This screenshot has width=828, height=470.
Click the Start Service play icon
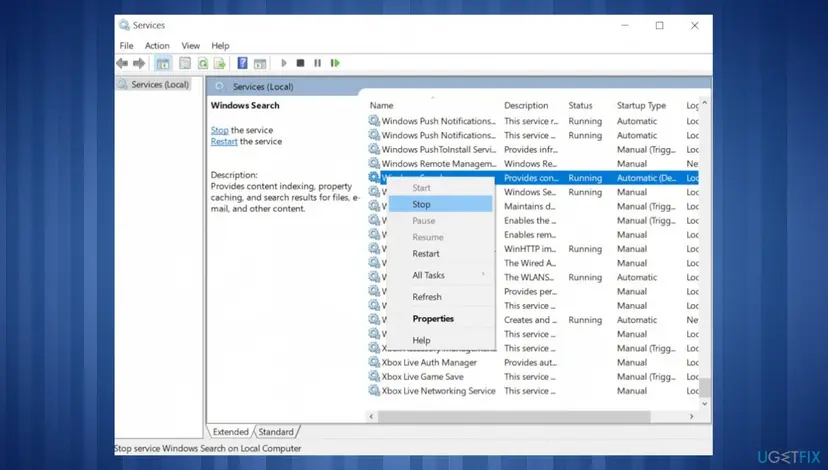[x=284, y=63]
